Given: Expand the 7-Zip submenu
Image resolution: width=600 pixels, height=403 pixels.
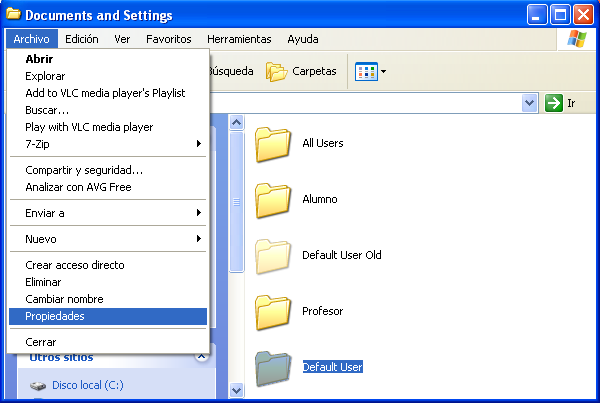Looking at the screenshot, I should coord(108,144).
